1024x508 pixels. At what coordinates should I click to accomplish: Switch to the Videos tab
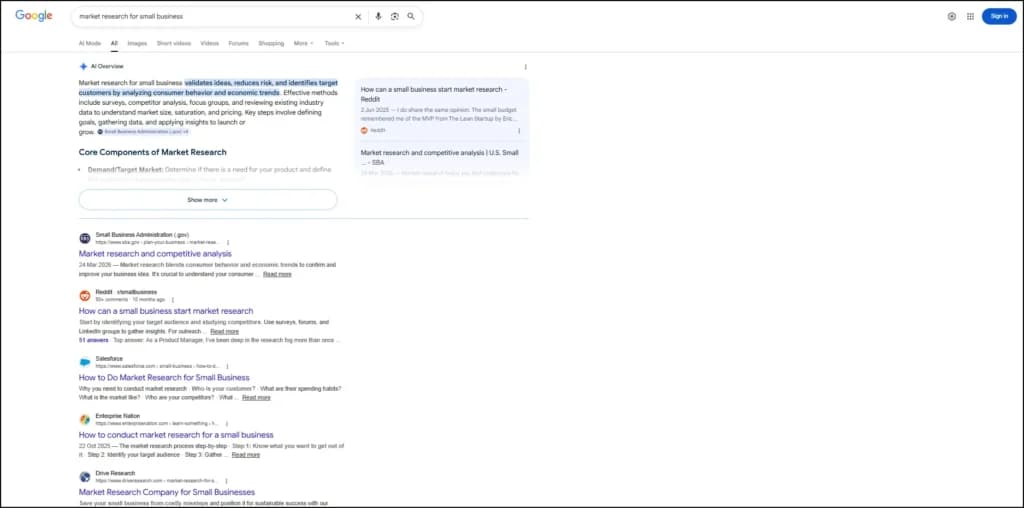click(x=210, y=43)
